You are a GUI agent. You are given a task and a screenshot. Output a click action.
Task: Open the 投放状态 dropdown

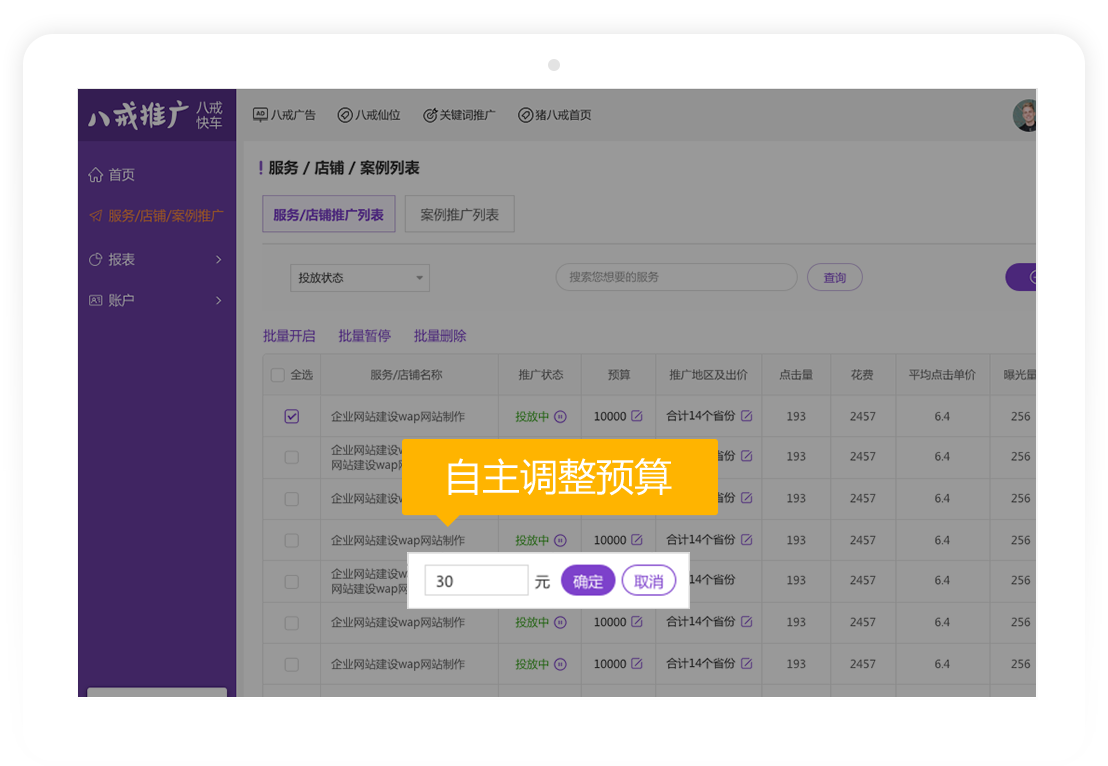360,278
